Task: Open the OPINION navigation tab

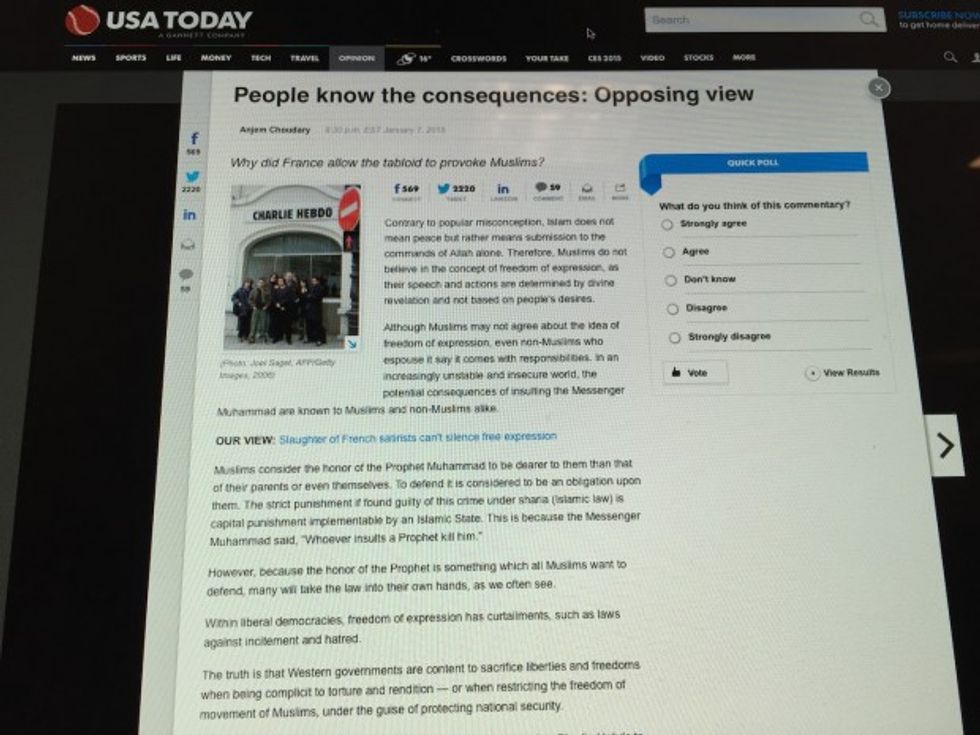Action: (356, 58)
